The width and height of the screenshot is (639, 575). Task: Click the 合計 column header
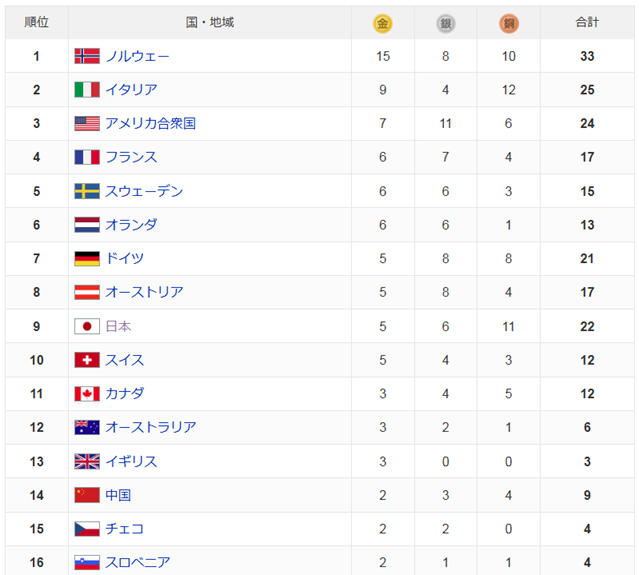[587, 22]
